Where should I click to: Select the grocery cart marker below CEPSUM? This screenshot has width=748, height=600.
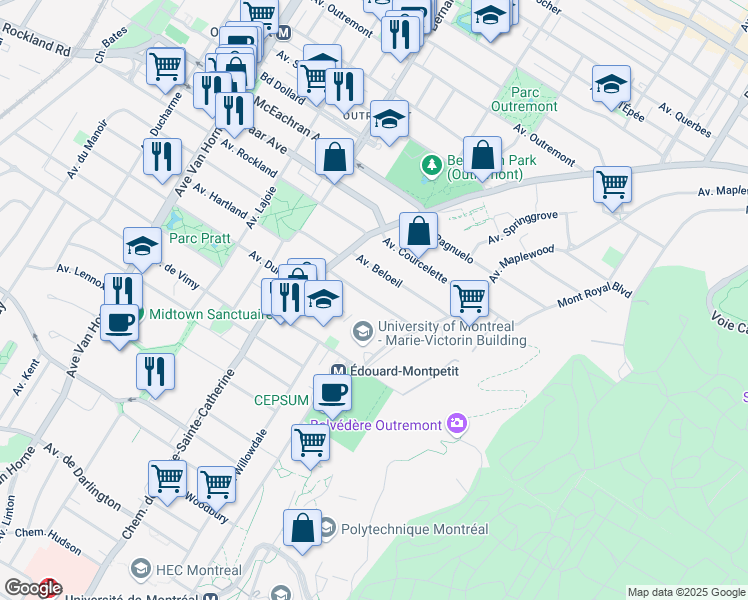(311, 444)
